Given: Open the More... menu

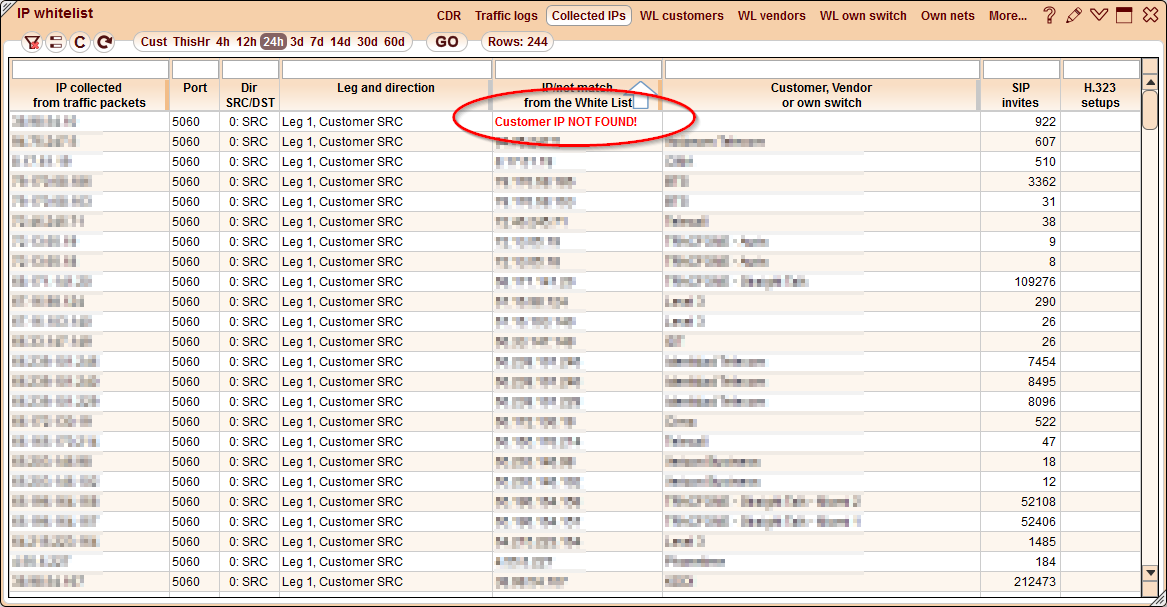Looking at the screenshot, I should [1007, 15].
